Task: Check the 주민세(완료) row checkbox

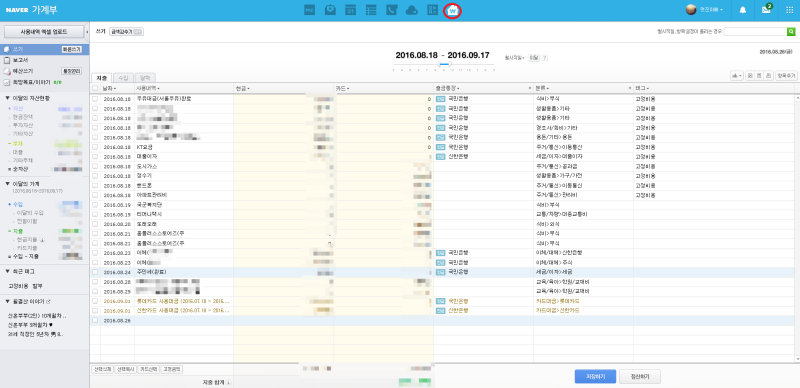Action: point(95,272)
